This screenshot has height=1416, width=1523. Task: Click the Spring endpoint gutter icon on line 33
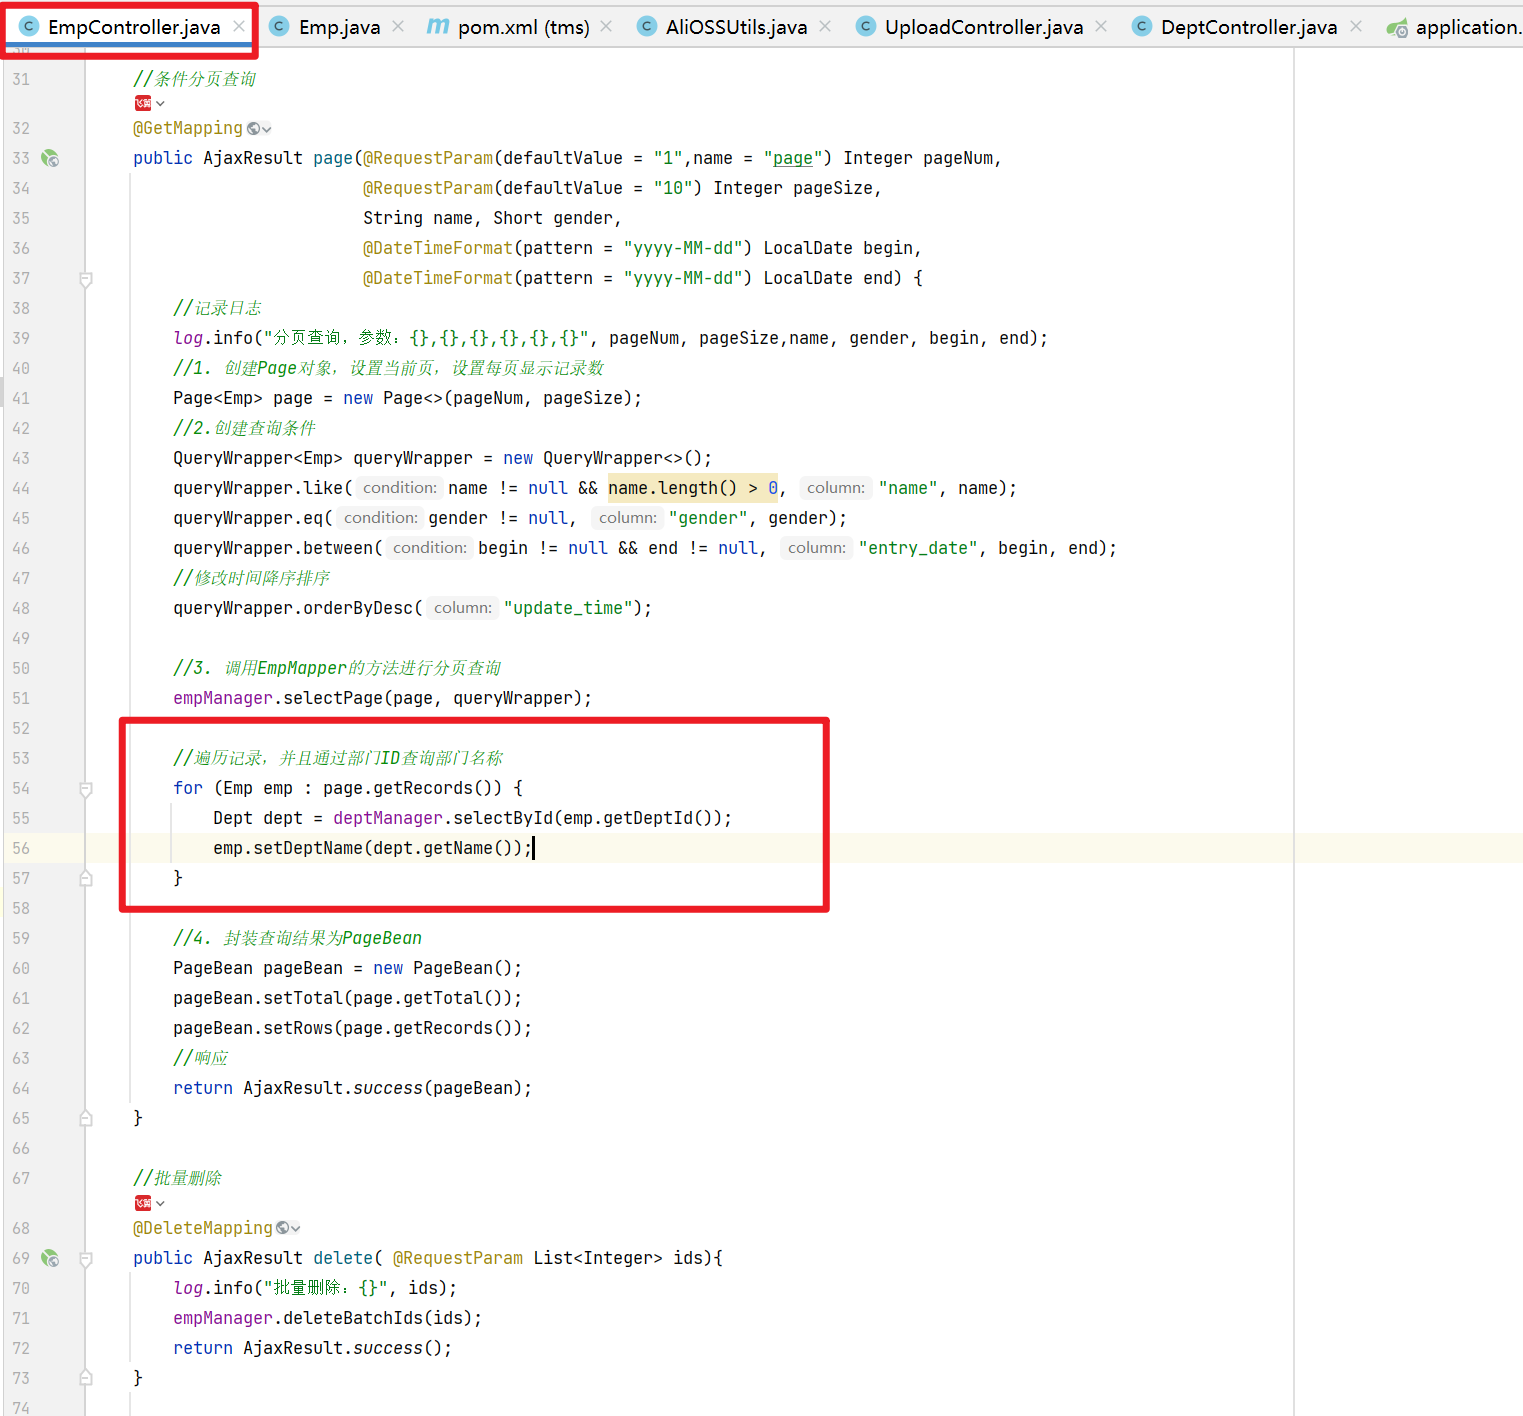50,158
